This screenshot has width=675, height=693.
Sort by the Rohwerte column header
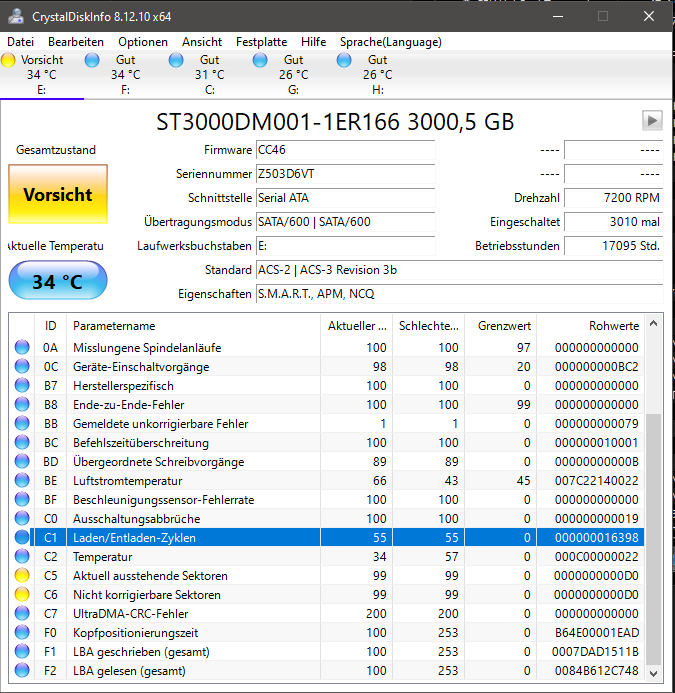click(590, 326)
